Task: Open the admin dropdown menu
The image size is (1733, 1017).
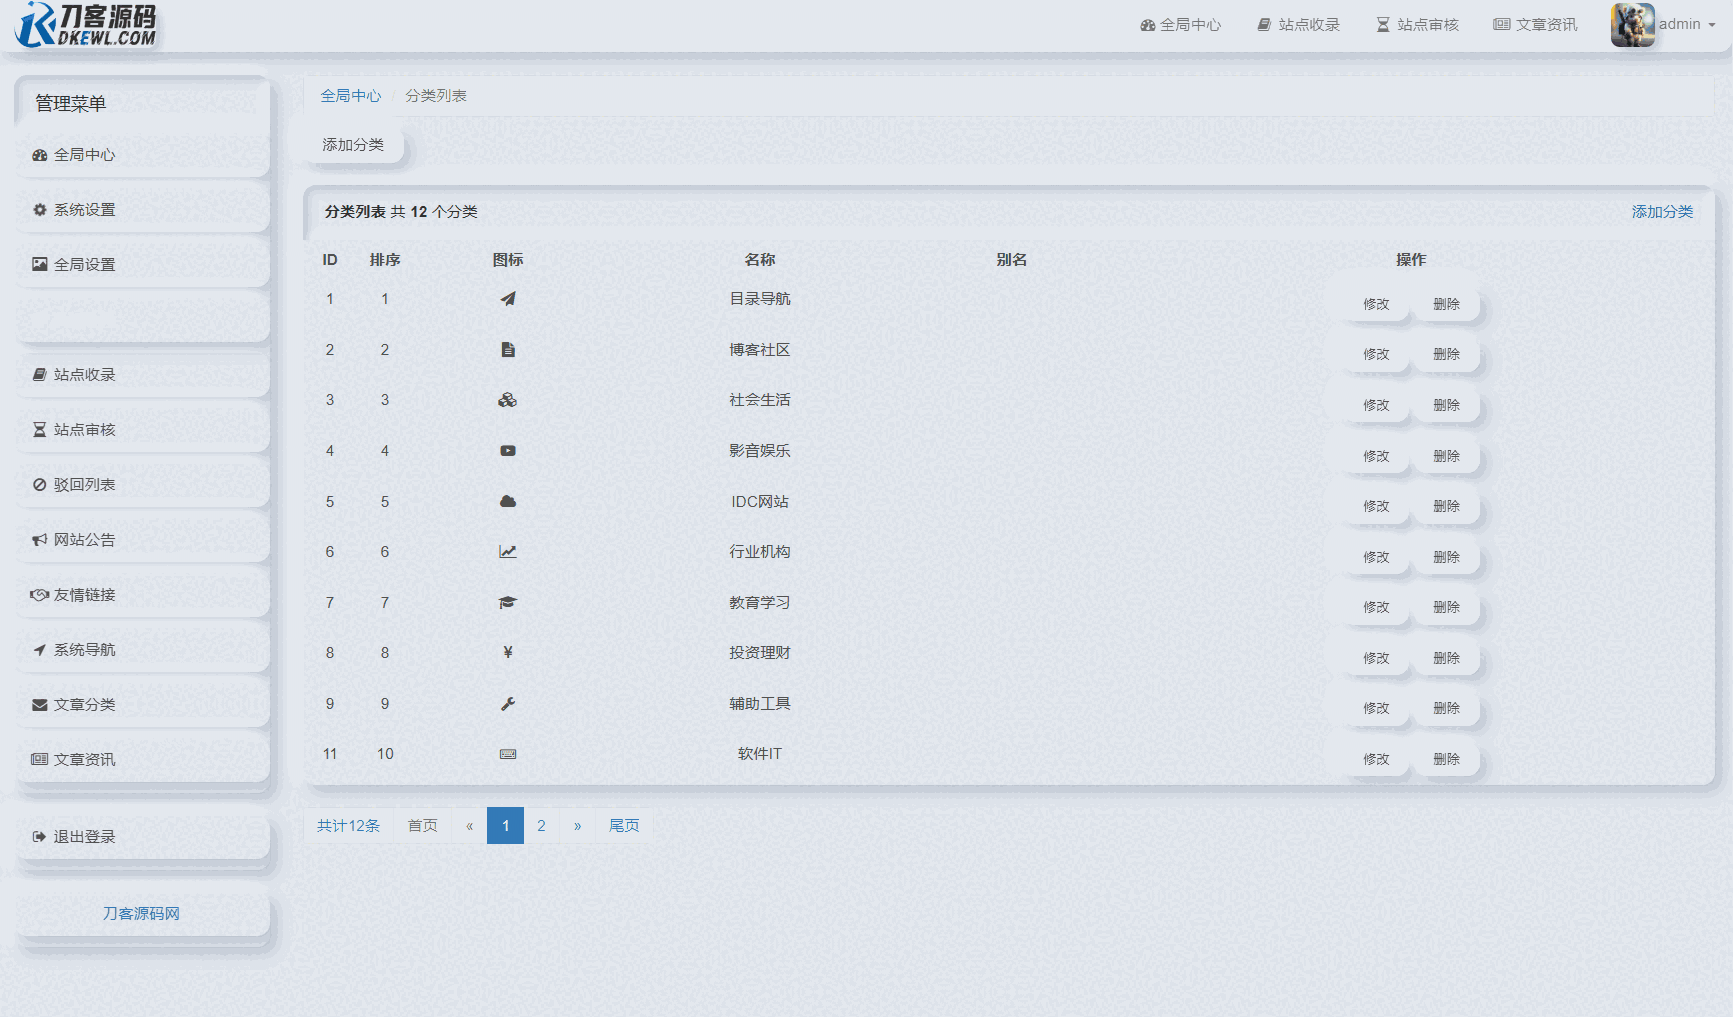Action: click(x=1687, y=25)
